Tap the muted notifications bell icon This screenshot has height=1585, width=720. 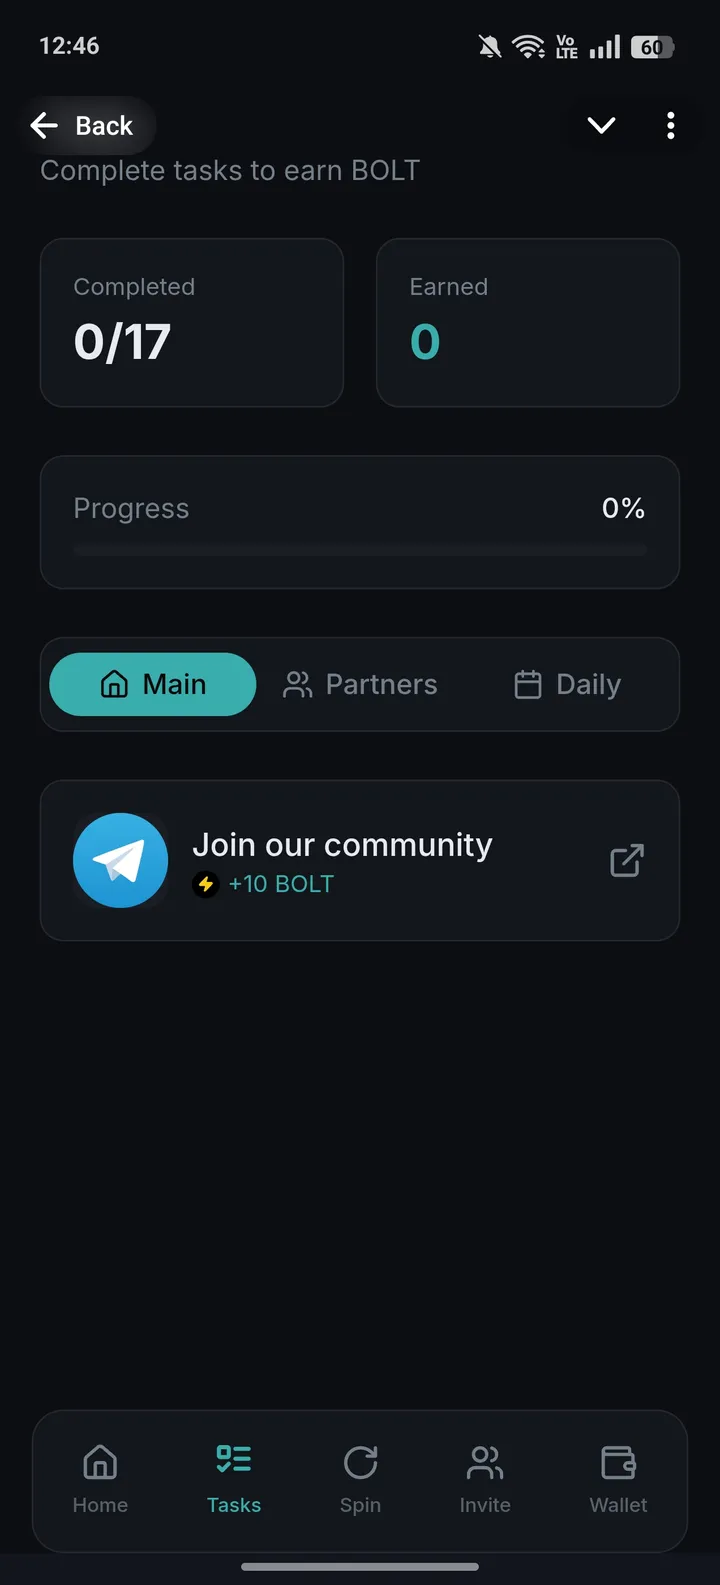coord(490,46)
